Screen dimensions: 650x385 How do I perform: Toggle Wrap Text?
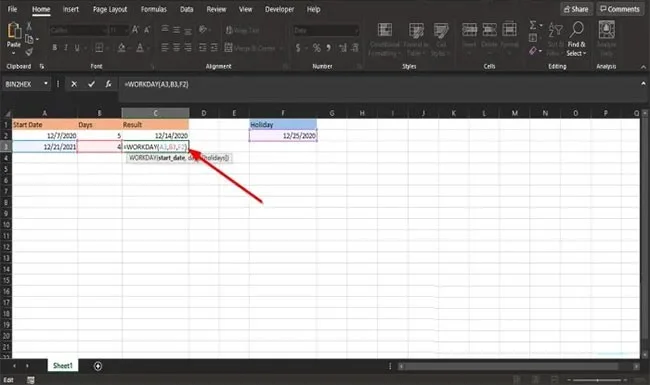click(243, 30)
